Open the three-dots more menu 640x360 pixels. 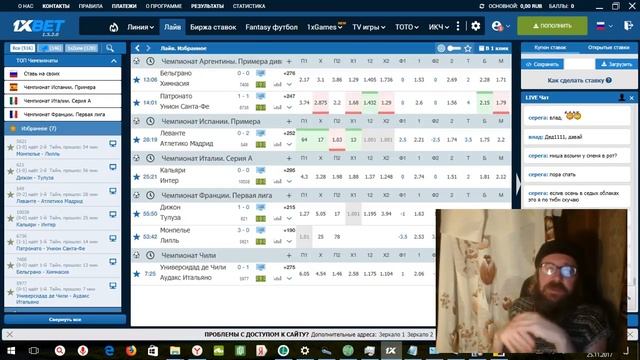(458, 26)
